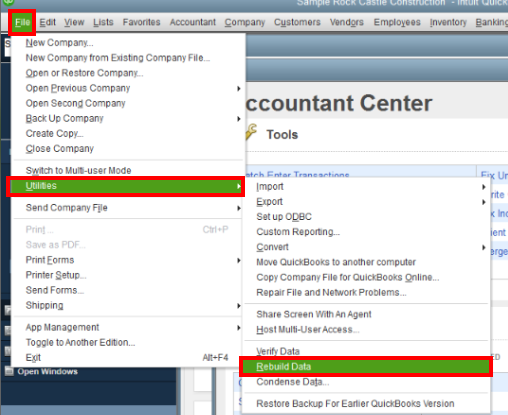Expand Export submenu in Utilities

366,202
